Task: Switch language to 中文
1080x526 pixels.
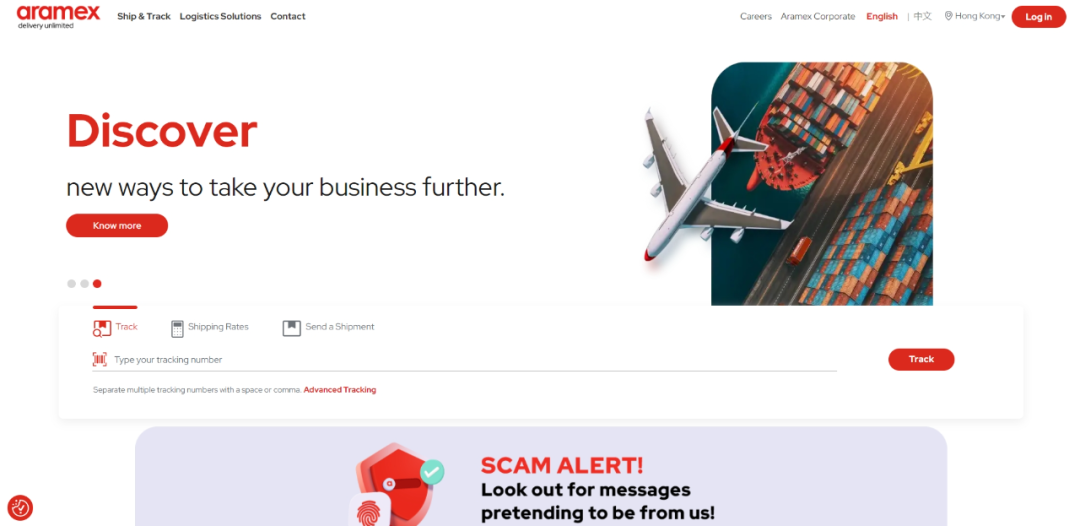Action: coord(922,17)
